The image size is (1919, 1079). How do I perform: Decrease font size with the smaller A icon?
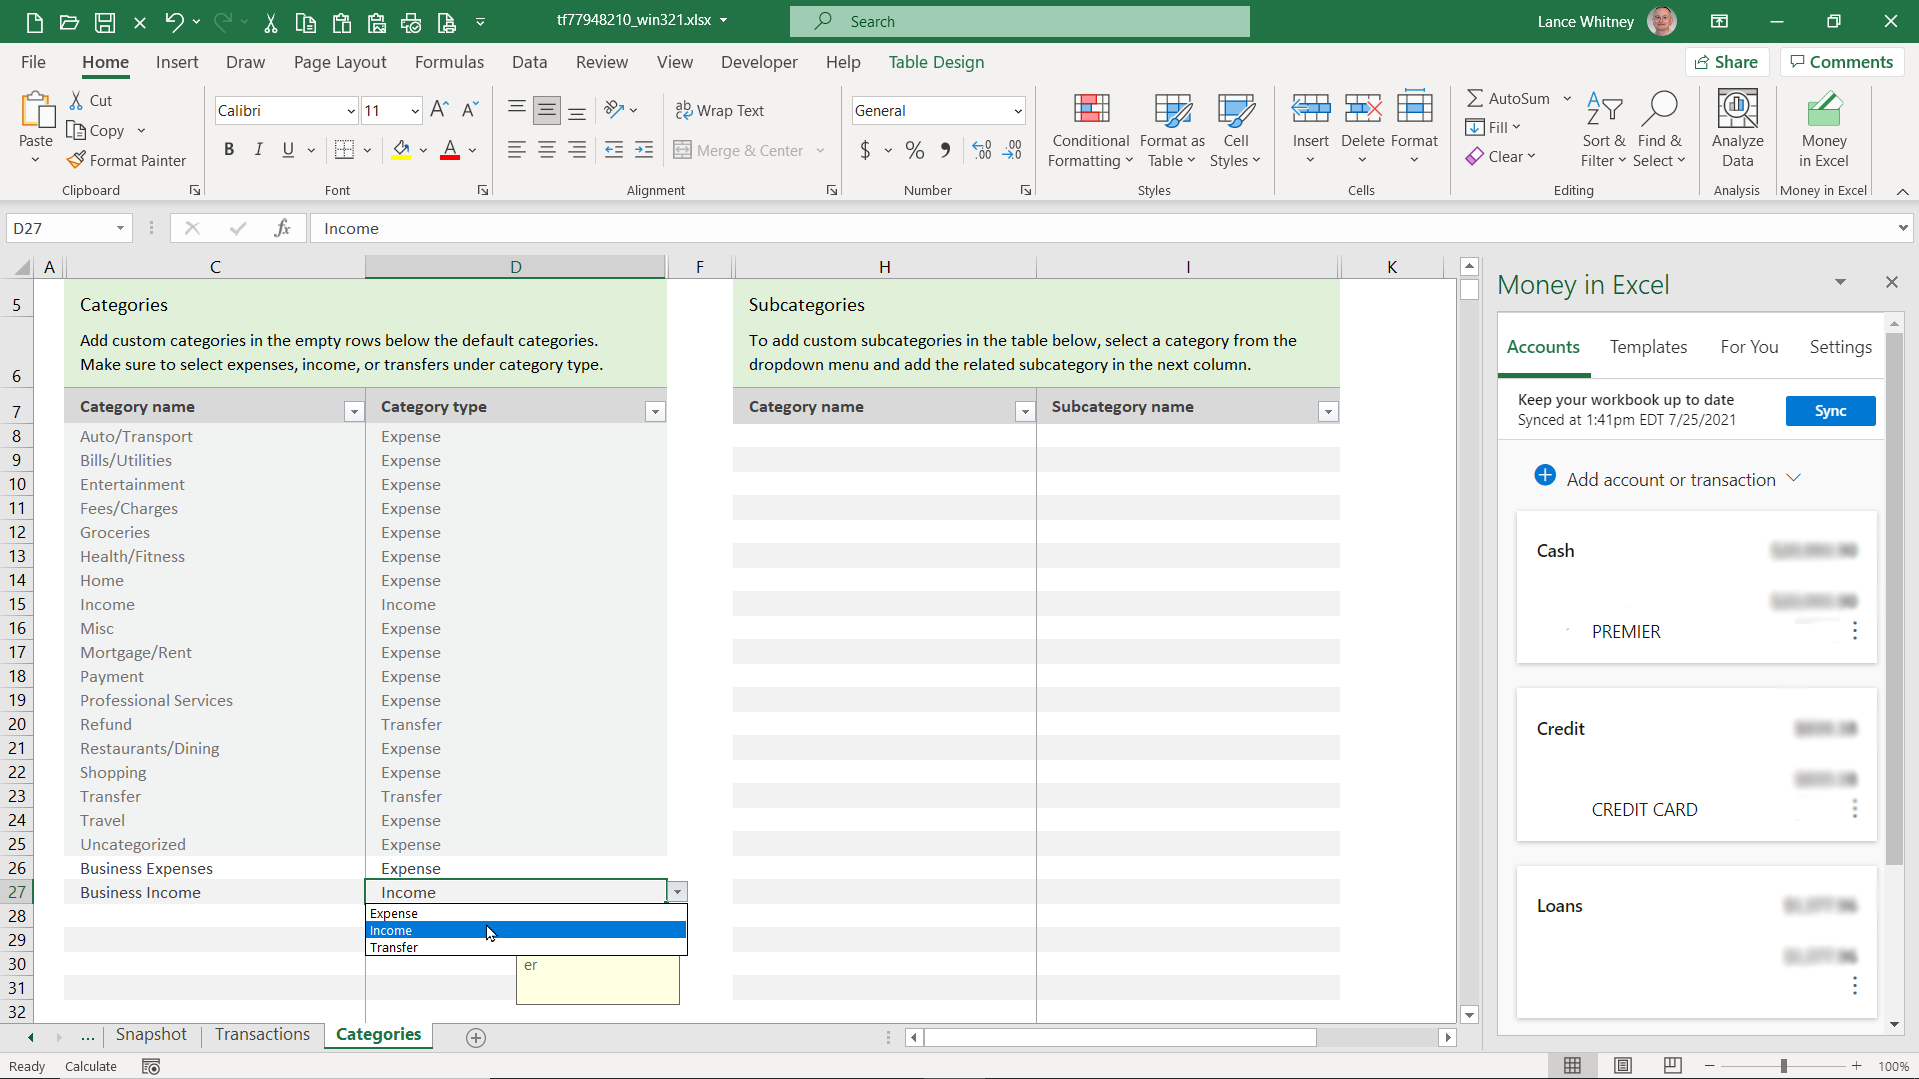click(x=470, y=110)
